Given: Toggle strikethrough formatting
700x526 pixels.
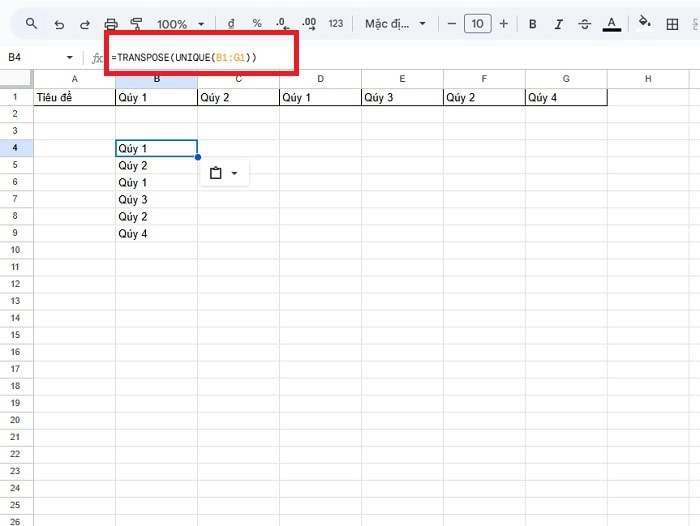Looking at the screenshot, I should [x=584, y=24].
